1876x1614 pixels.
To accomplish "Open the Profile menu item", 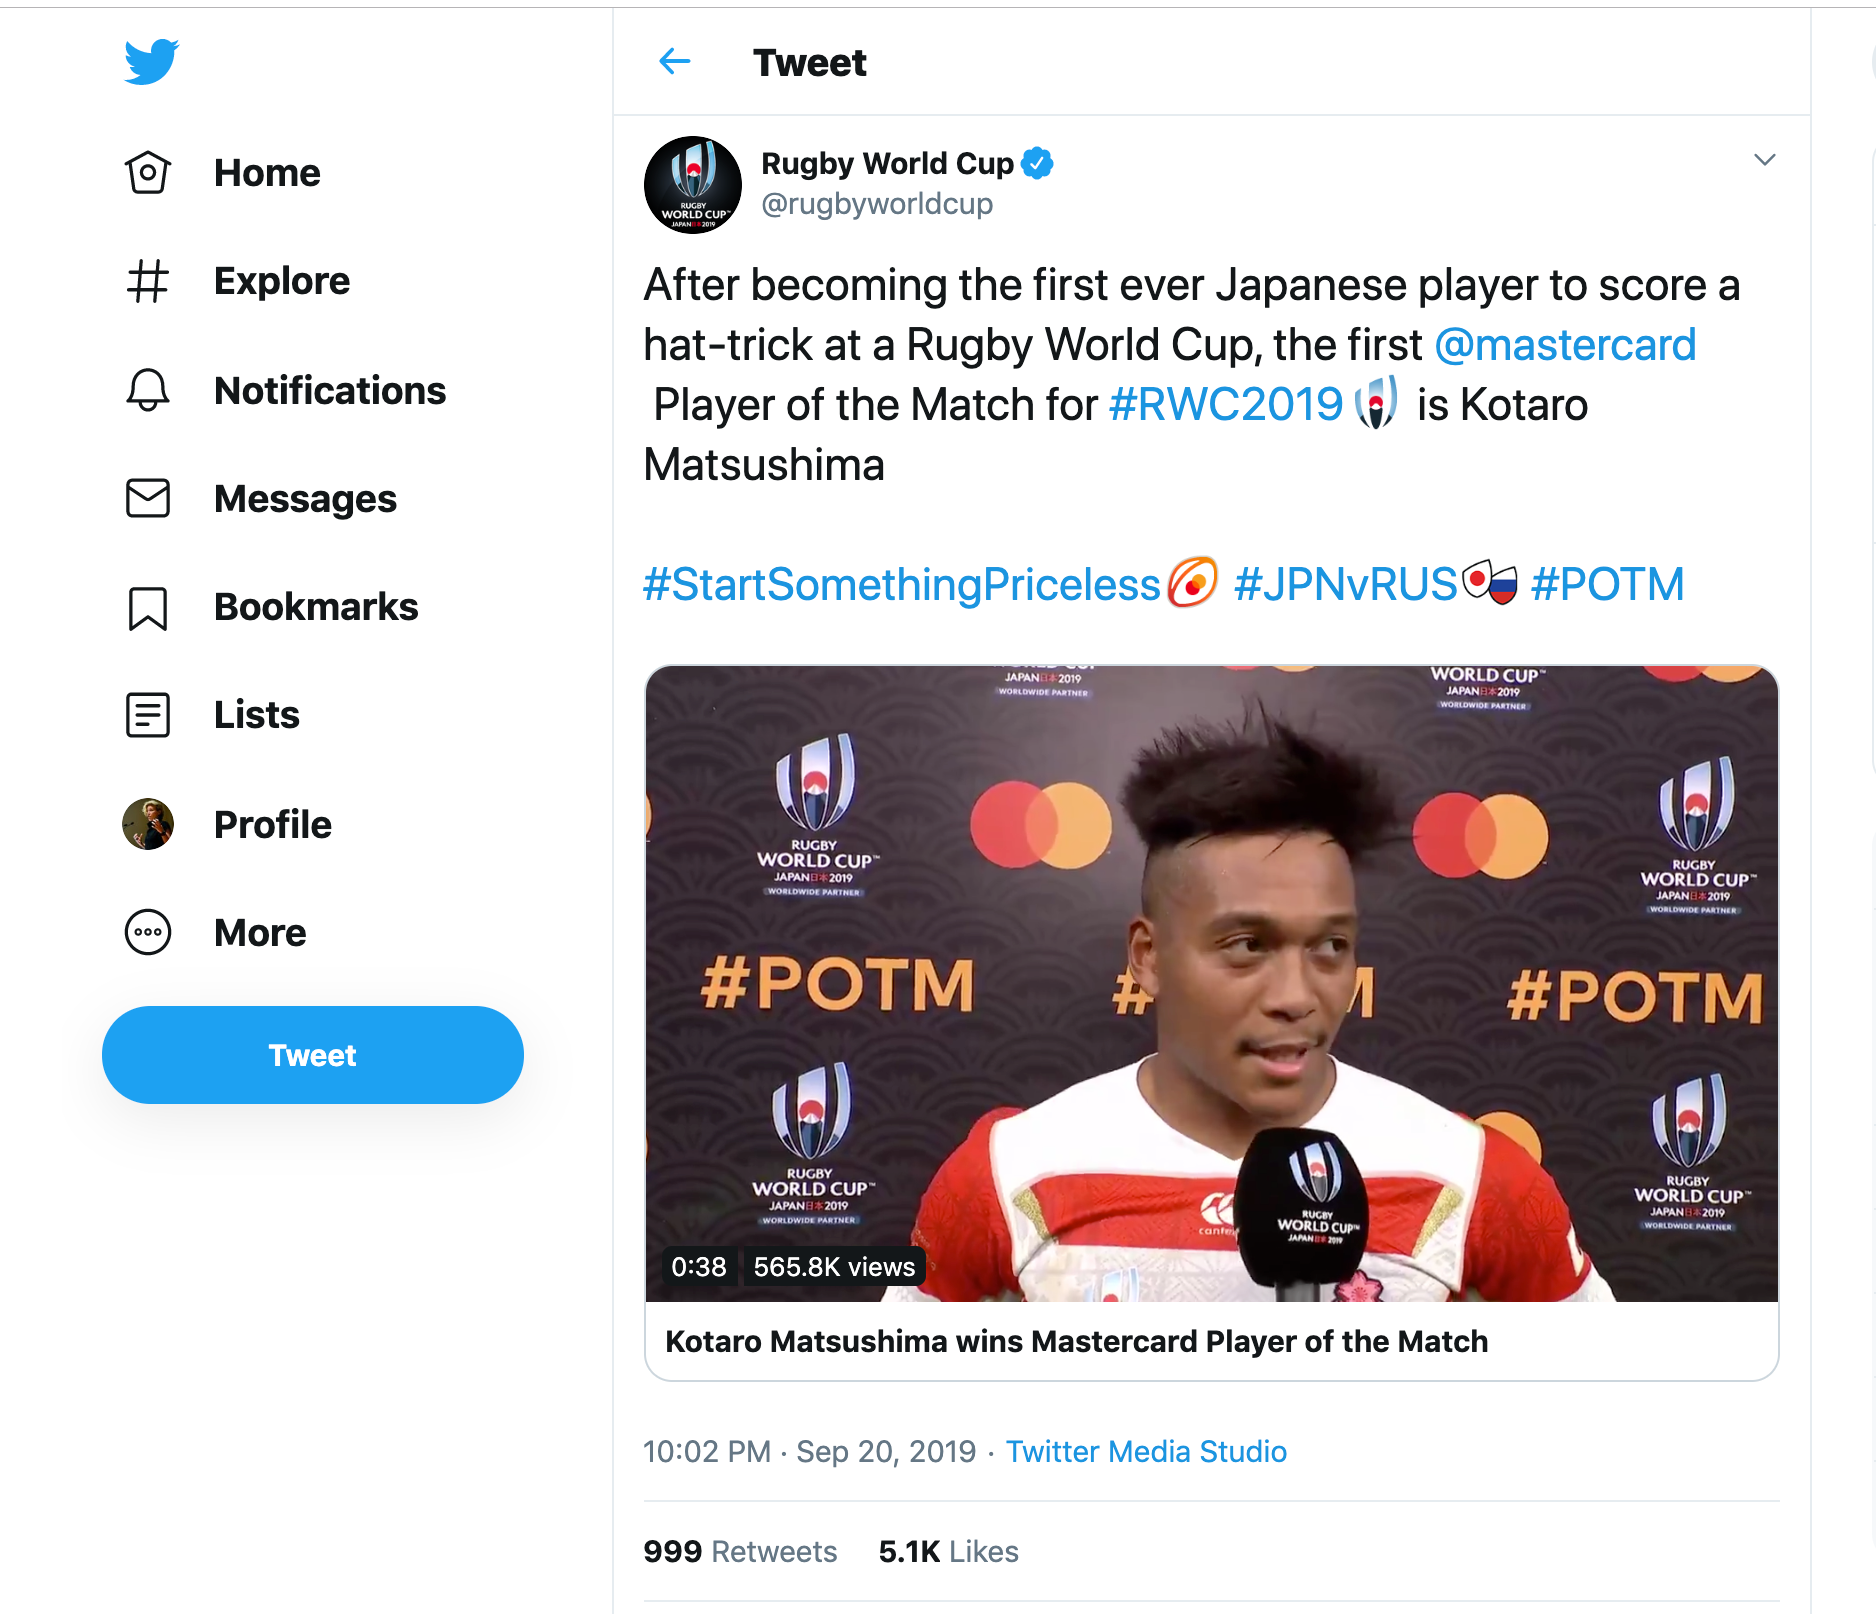I will tap(272, 825).
